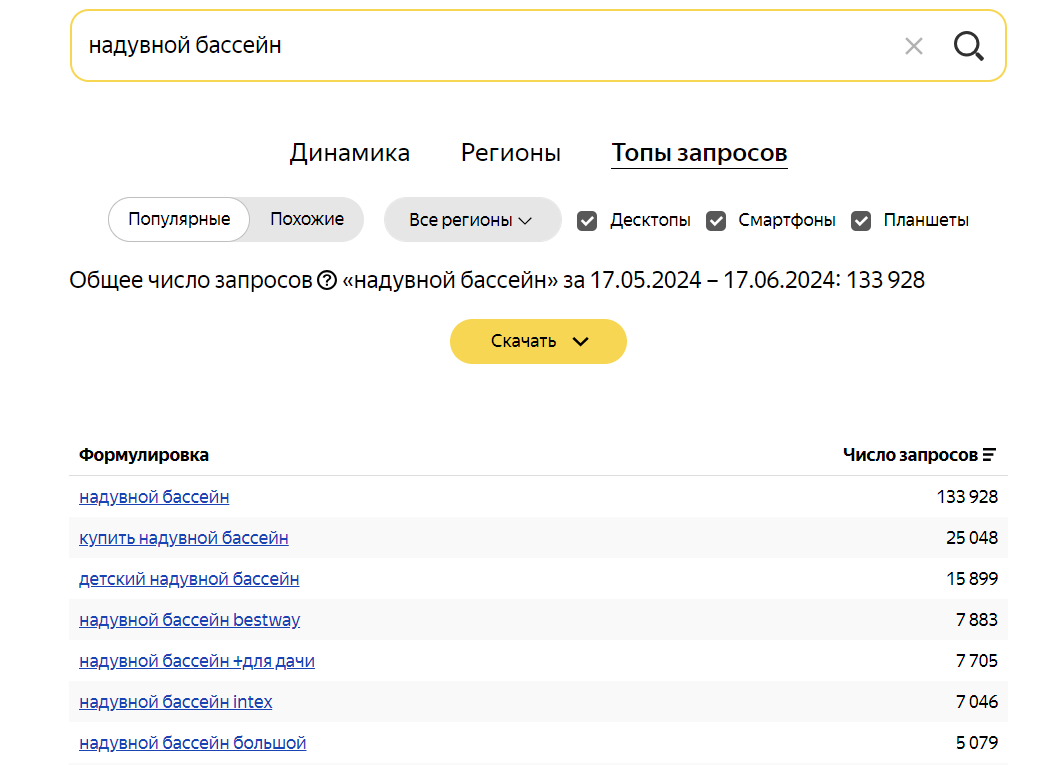Open the надувной бассейн query link
The image size is (1058, 765).
[154, 497]
